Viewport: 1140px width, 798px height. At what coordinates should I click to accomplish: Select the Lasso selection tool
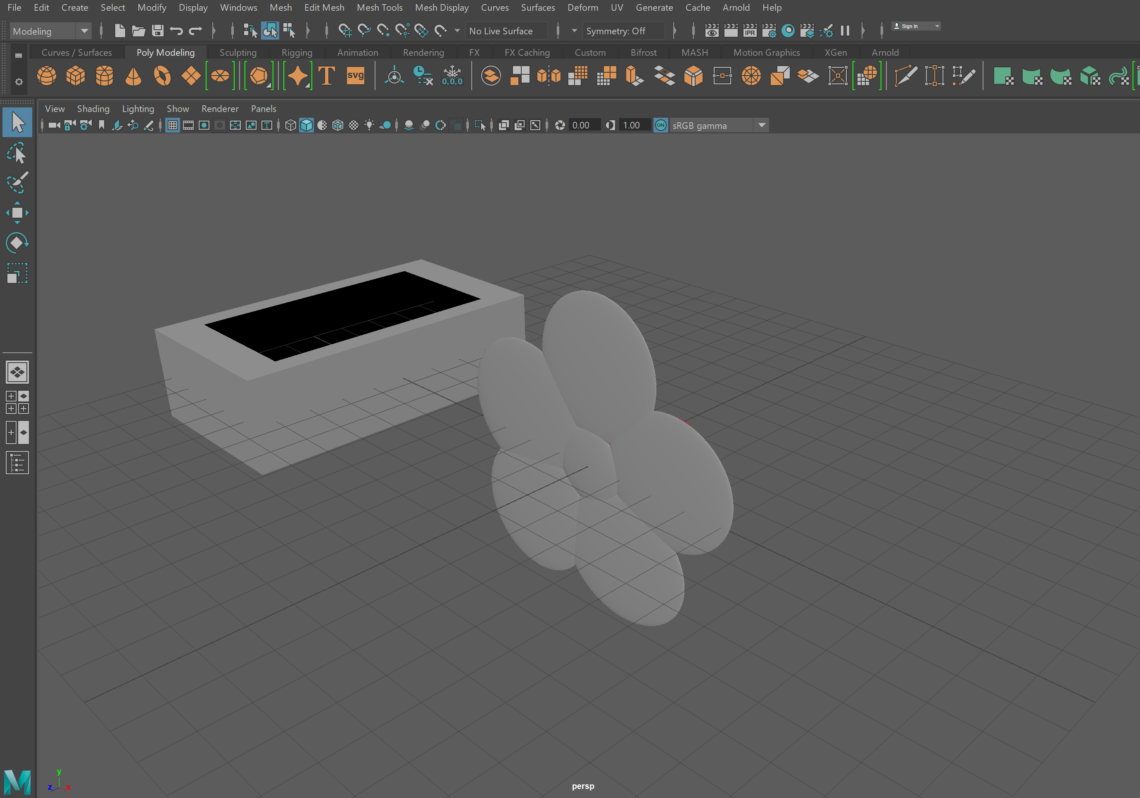pyautogui.click(x=17, y=153)
